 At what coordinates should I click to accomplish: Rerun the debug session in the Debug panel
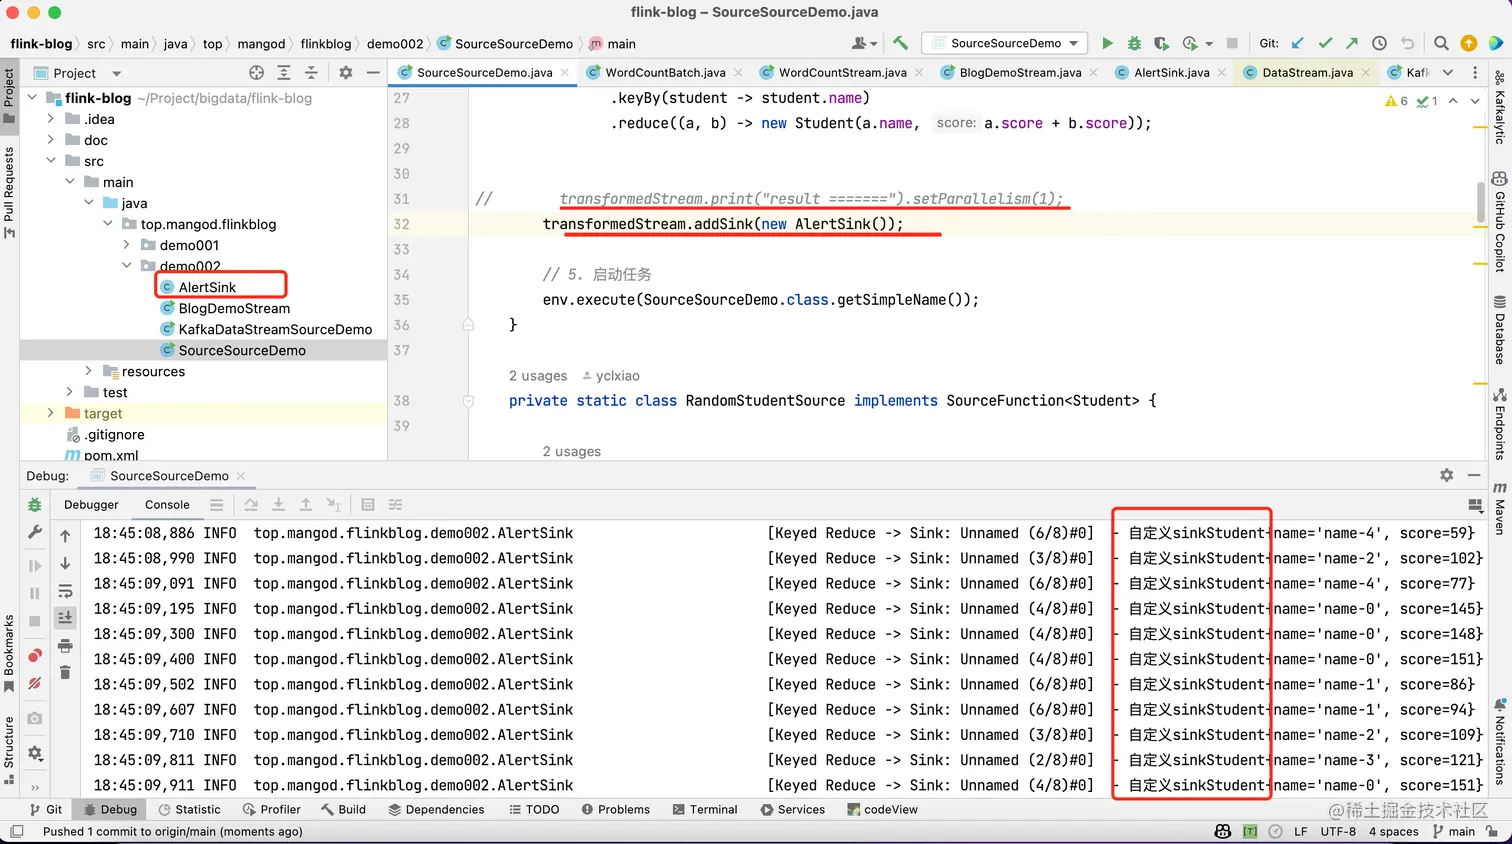point(35,505)
